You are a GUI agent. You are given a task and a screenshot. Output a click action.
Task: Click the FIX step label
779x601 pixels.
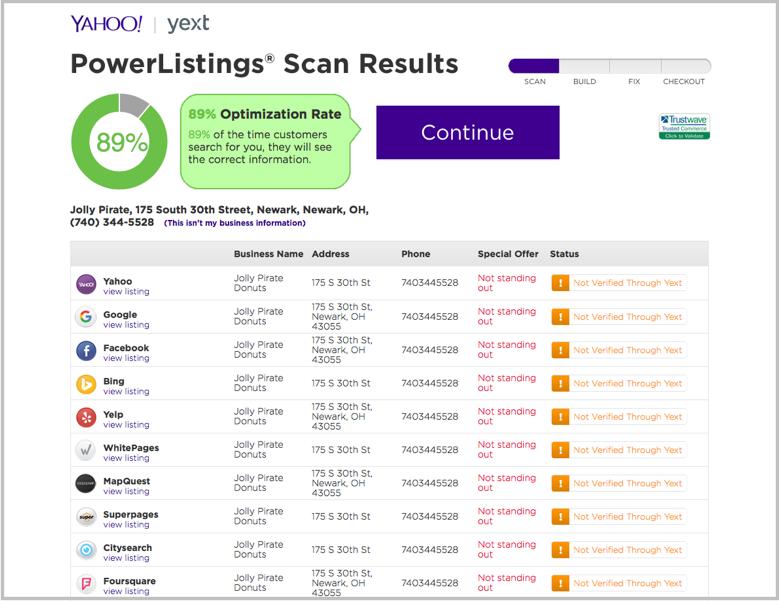[634, 81]
